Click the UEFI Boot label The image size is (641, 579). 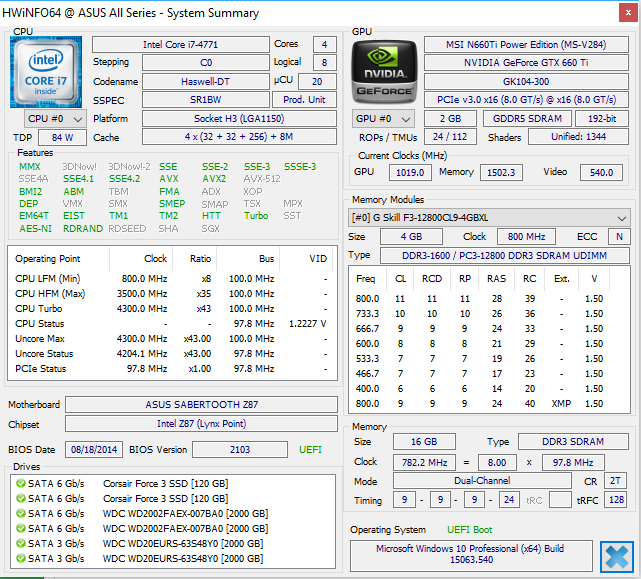469,530
